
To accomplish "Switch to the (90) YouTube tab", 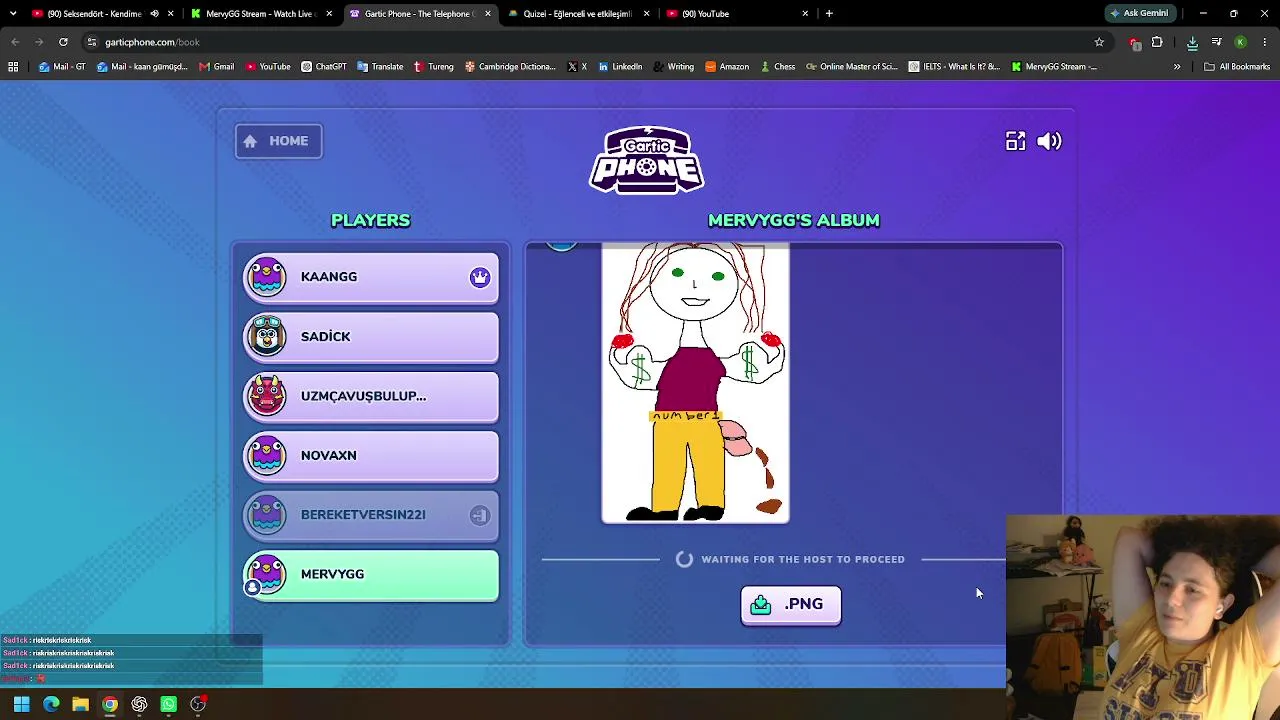I will click(737, 14).
